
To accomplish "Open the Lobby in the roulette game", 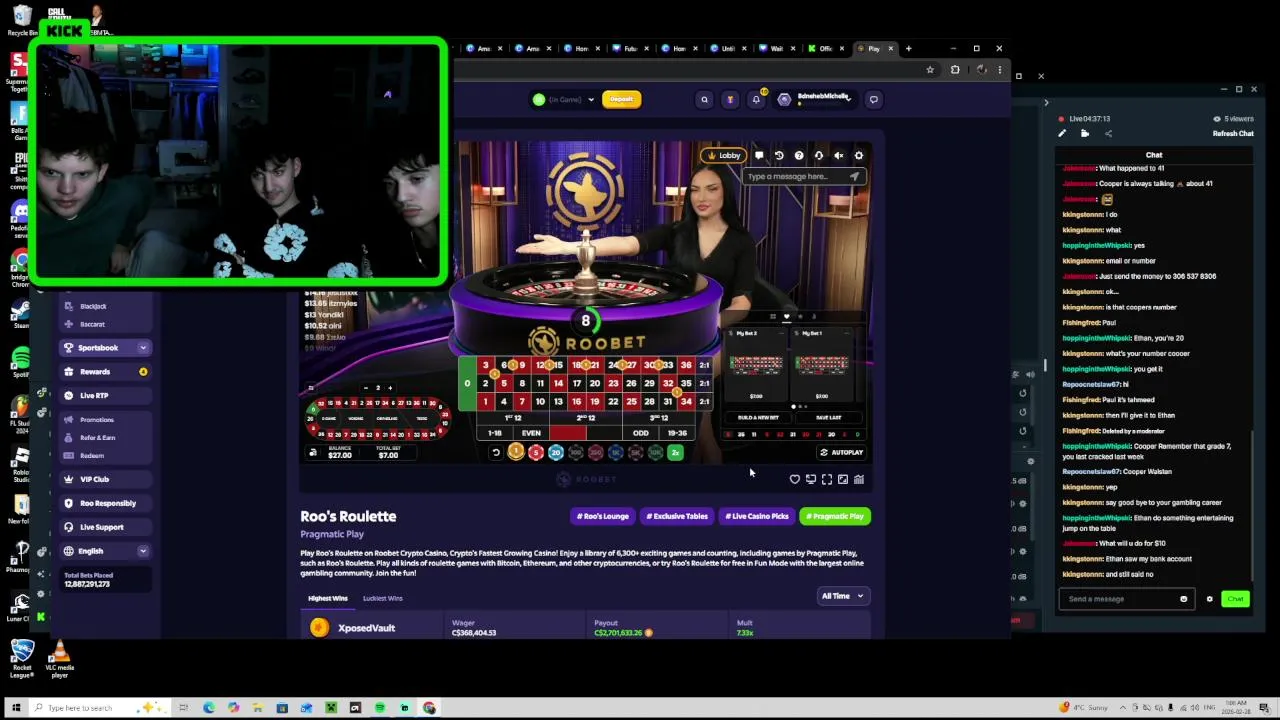I will 724,155.
